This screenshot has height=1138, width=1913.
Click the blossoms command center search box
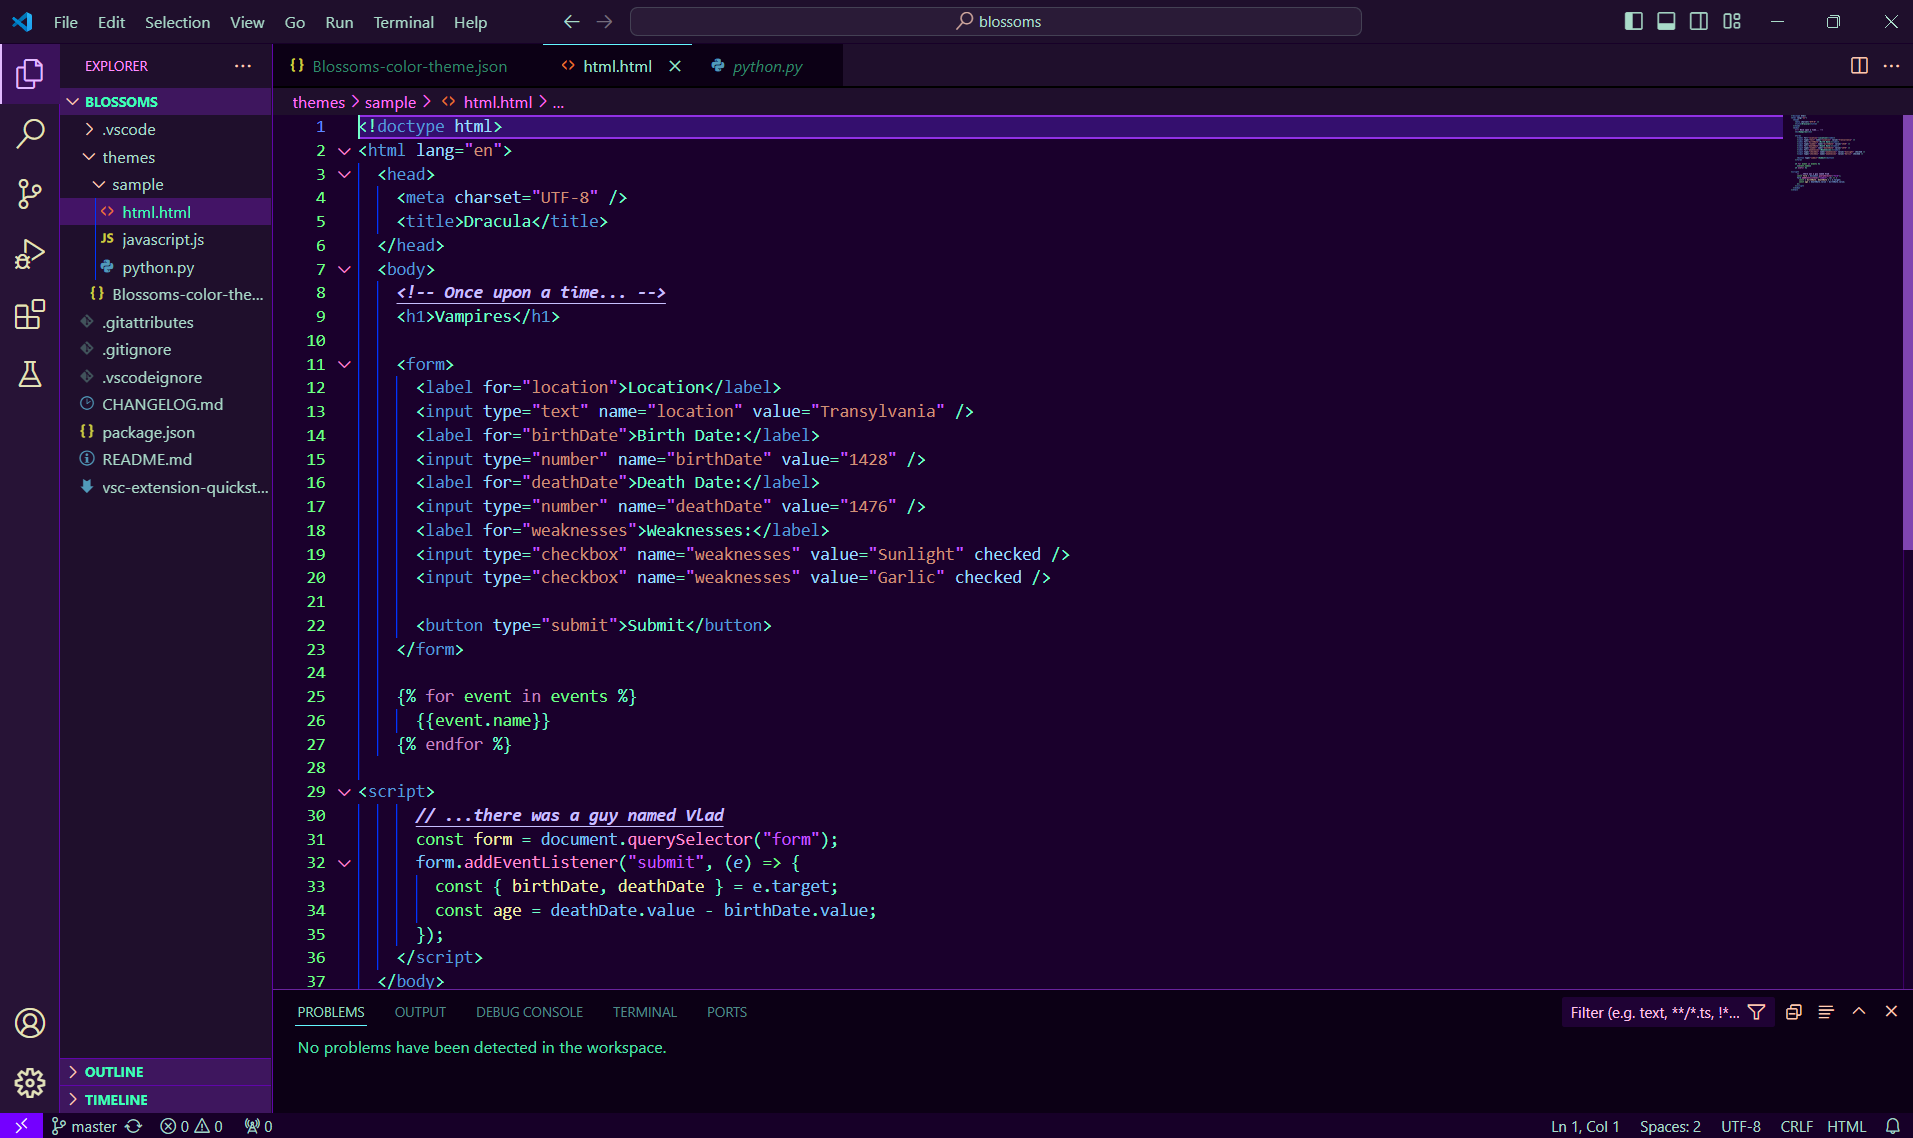[x=996, y=22]
